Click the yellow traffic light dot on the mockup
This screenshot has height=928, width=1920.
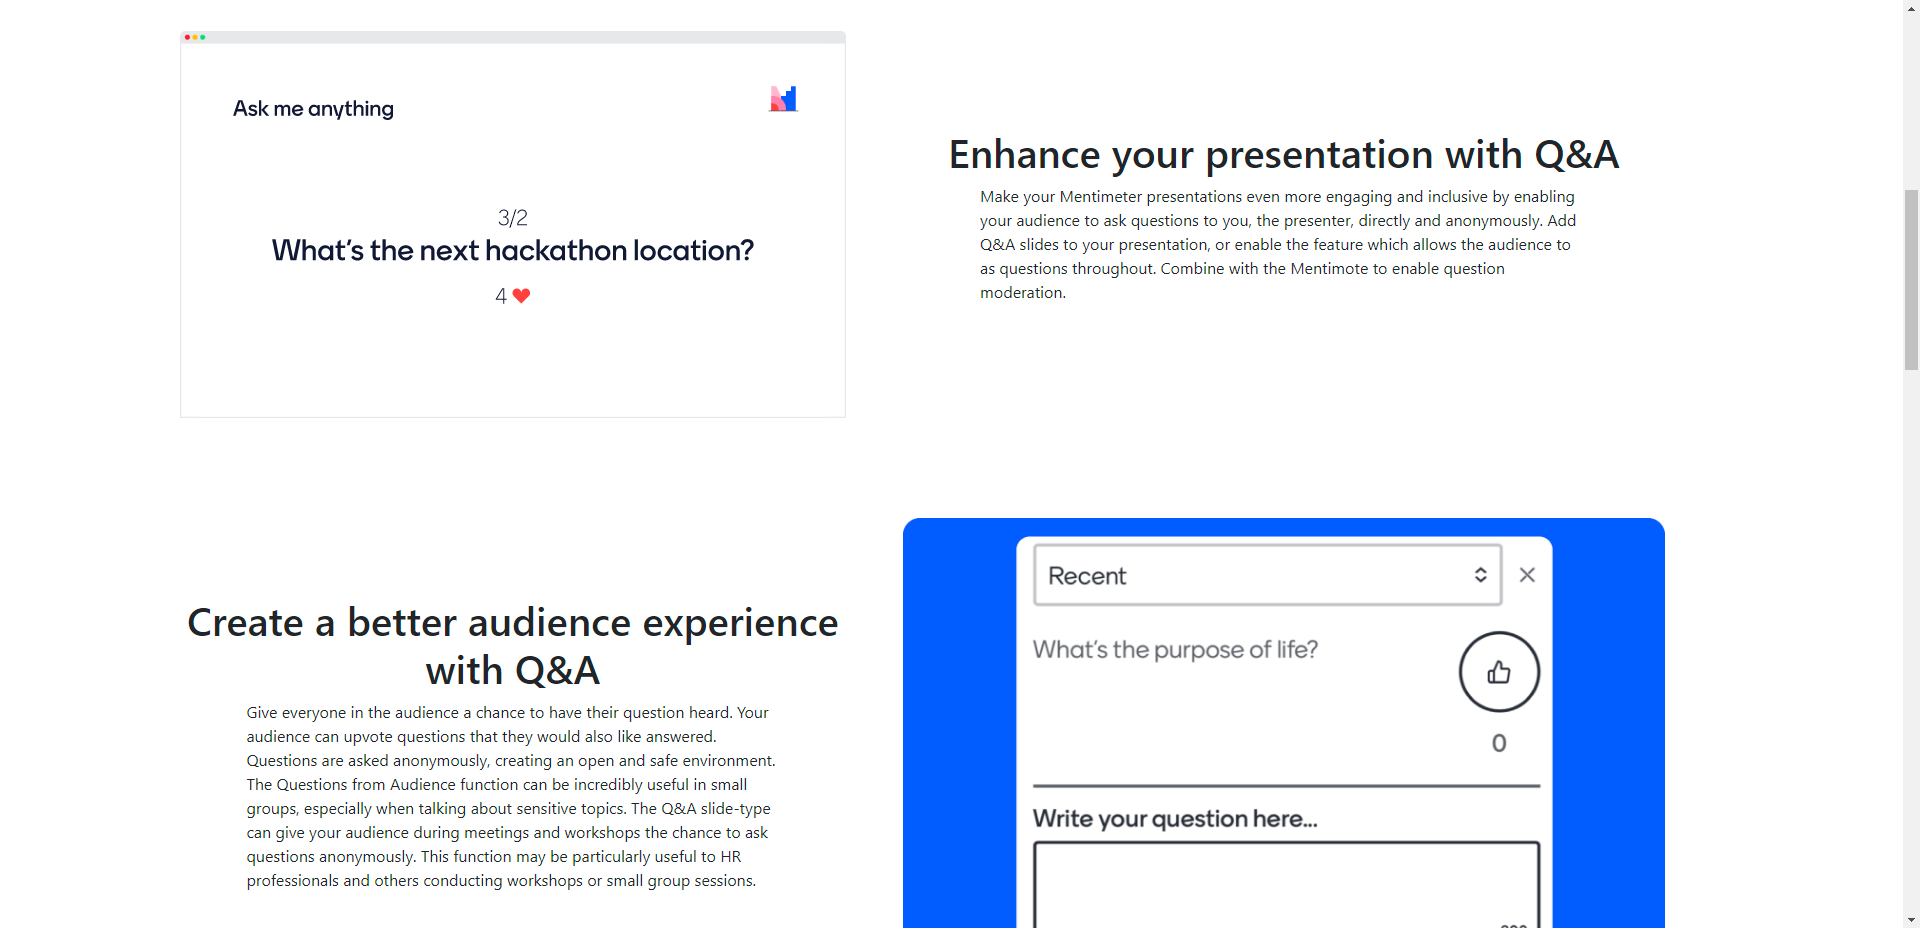pyautogui.click(x=195, y=37)
